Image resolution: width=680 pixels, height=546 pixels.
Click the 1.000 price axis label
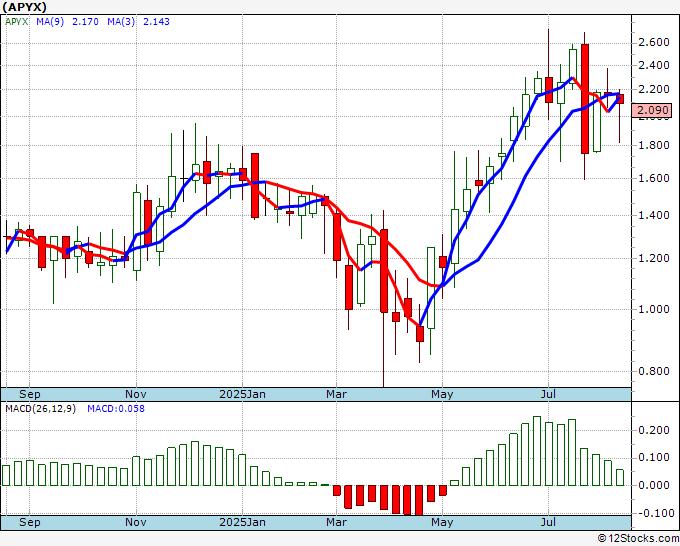tap(654, 309)
